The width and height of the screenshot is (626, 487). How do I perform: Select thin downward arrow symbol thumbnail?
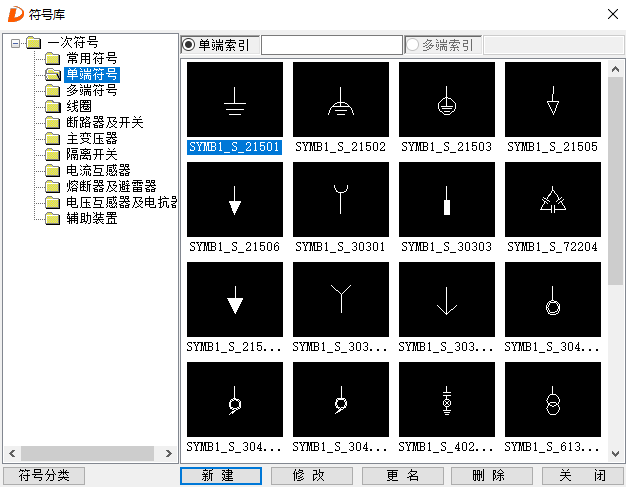[447, 299]
